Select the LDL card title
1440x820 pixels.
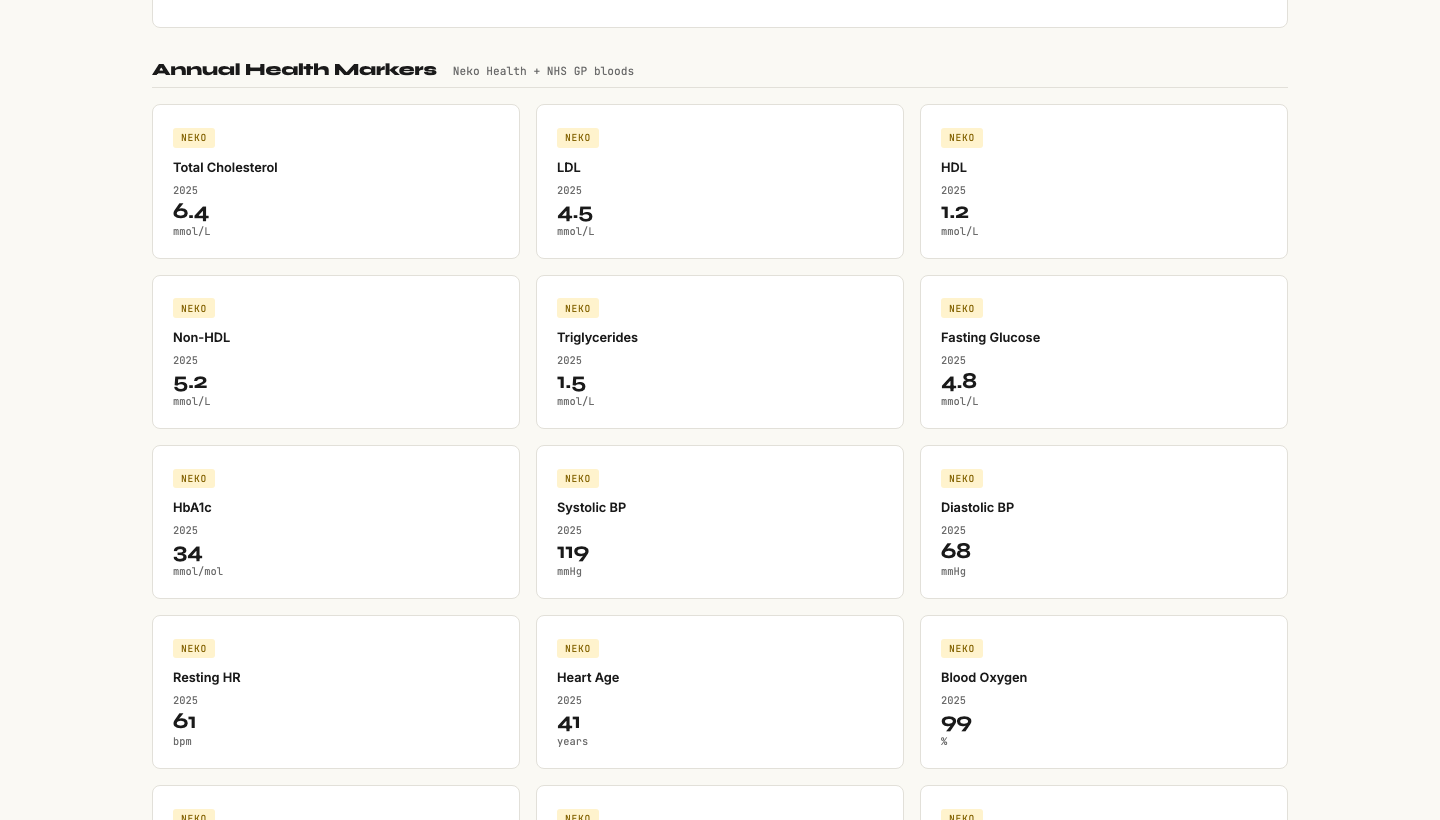(569, 168)
